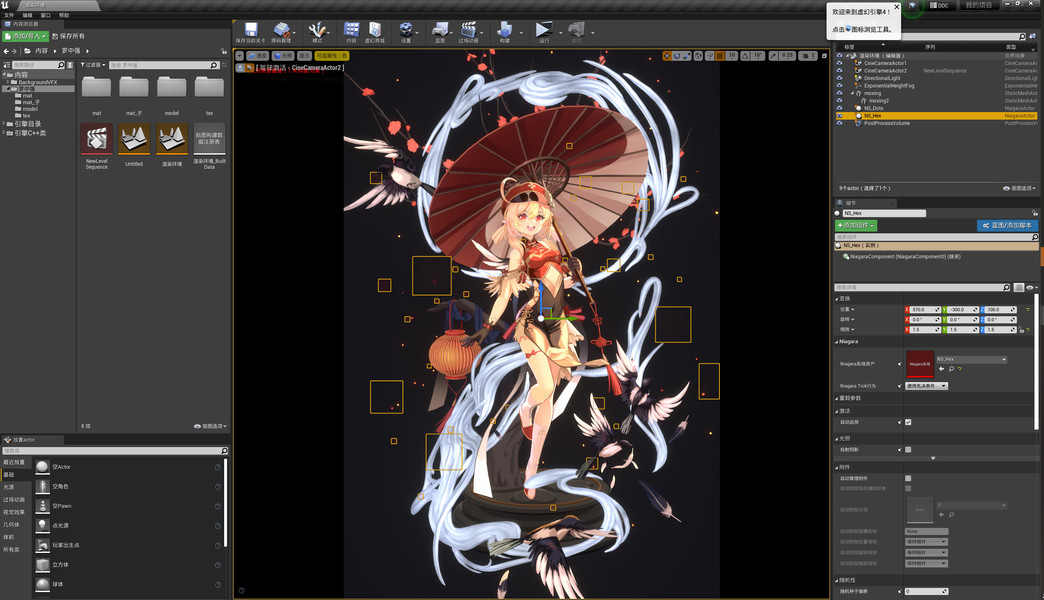The height and width of the screenshot is (600, 1044).
Task: Click the red Niagara system asset thumbnail
Action: [920, 364]
